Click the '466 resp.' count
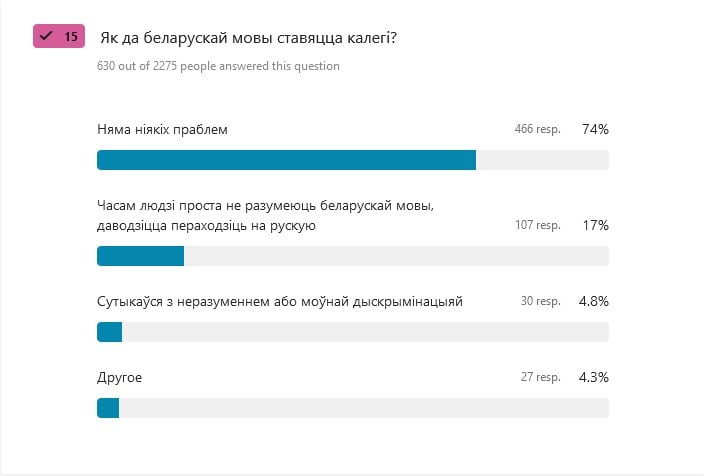 tap(537, 129)
